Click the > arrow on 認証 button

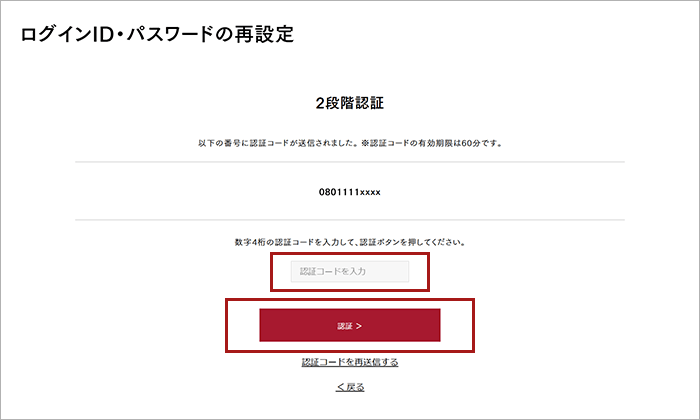359,326
